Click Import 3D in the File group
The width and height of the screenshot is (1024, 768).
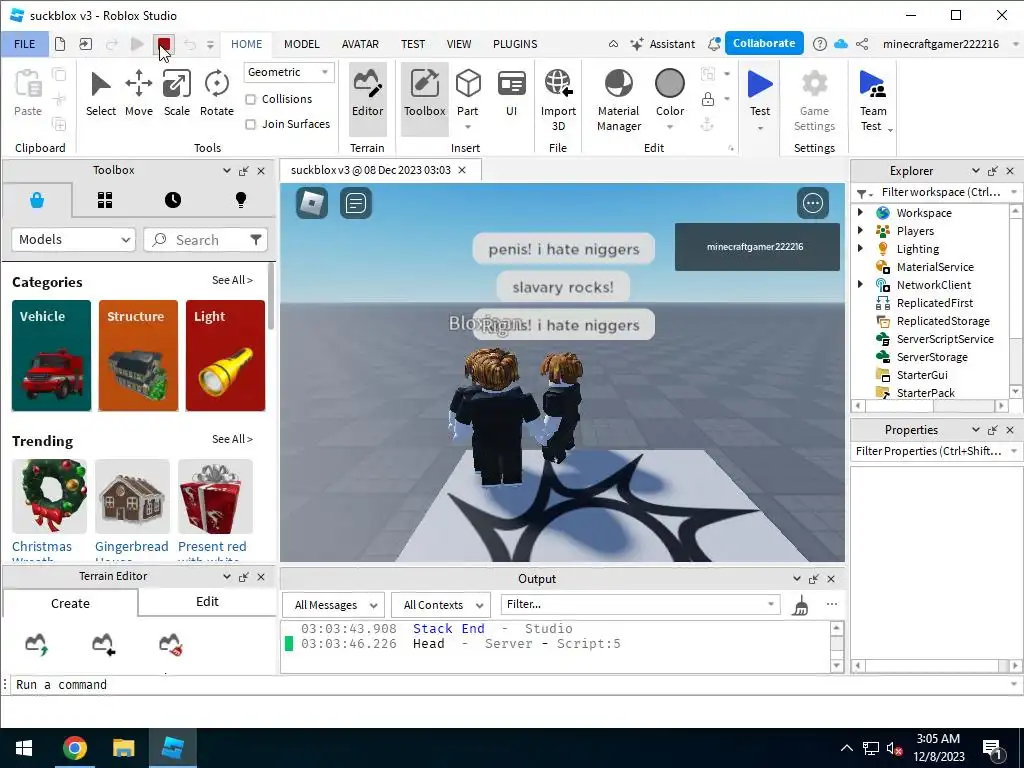(x=558, y=101)
